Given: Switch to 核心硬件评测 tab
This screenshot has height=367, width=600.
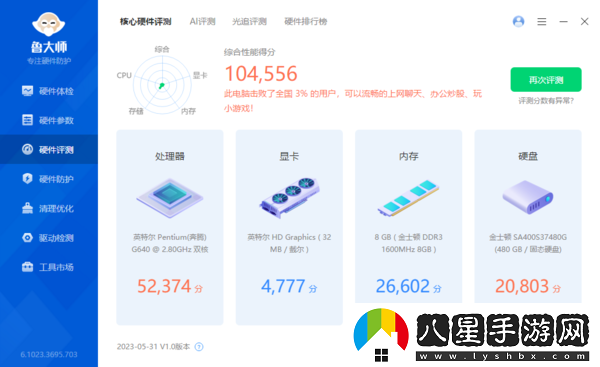Looking at the screenshot, I should pos(145,21).
